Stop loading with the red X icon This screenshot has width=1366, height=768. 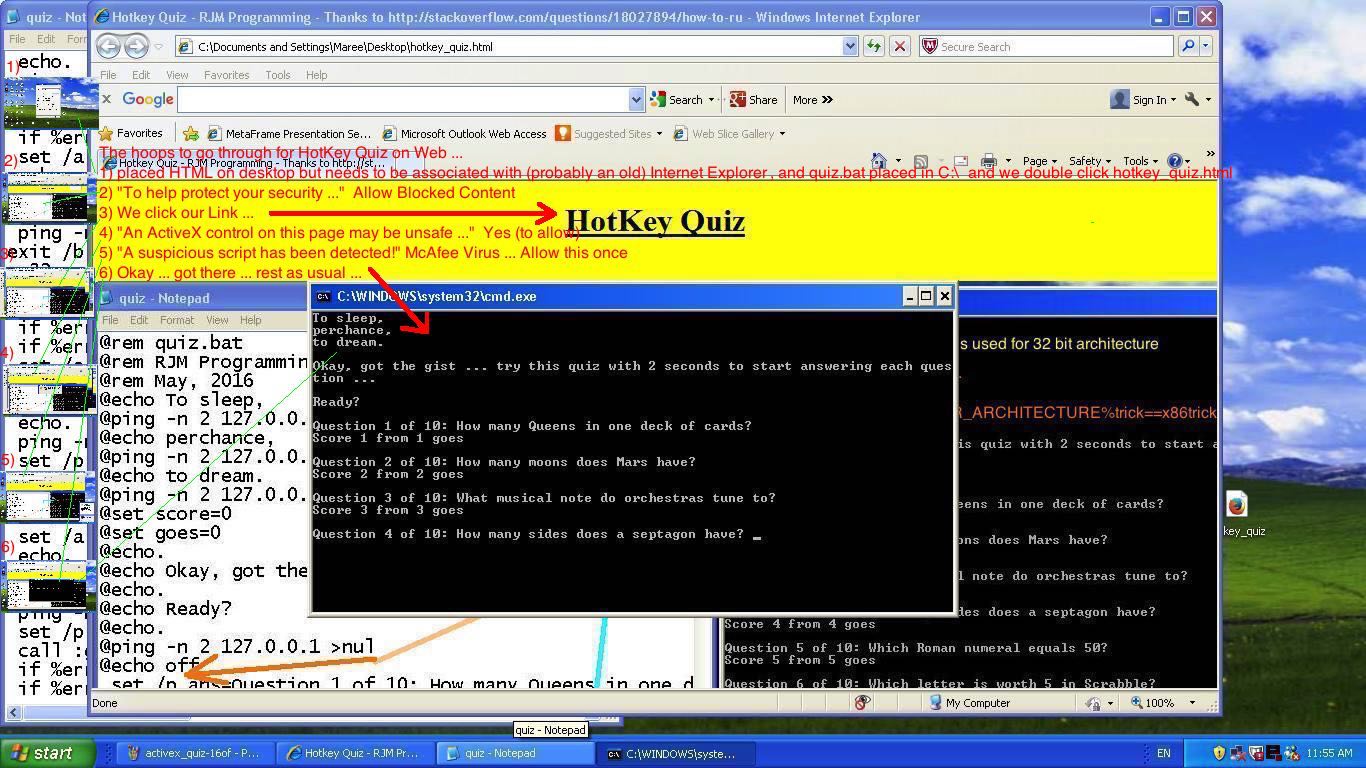tap(899, 46)
